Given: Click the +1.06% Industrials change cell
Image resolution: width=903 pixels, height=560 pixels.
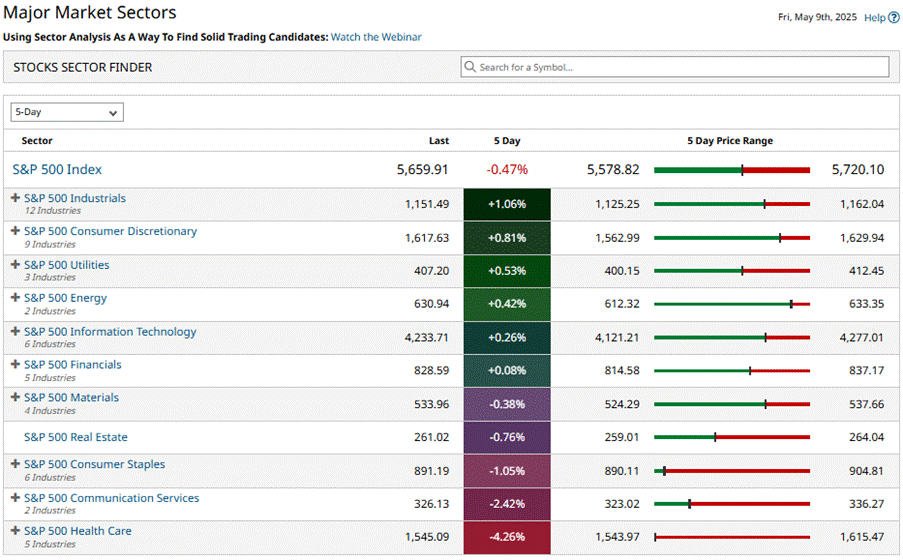Looking at the screenshot, I should [507, 204].
